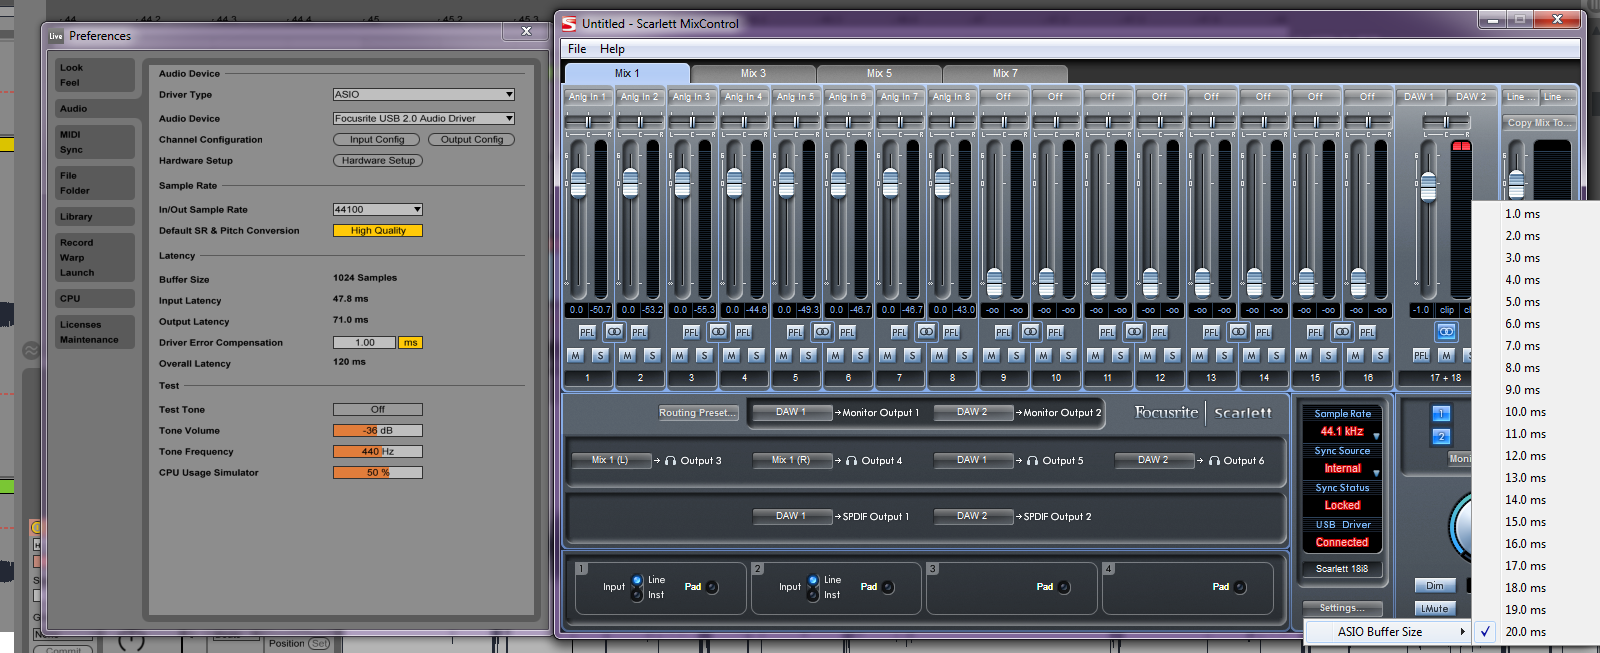Viewport: 1600px width, 653px height.
Task: Click the Hardware Setup button
Action: [x=377, y=161]
